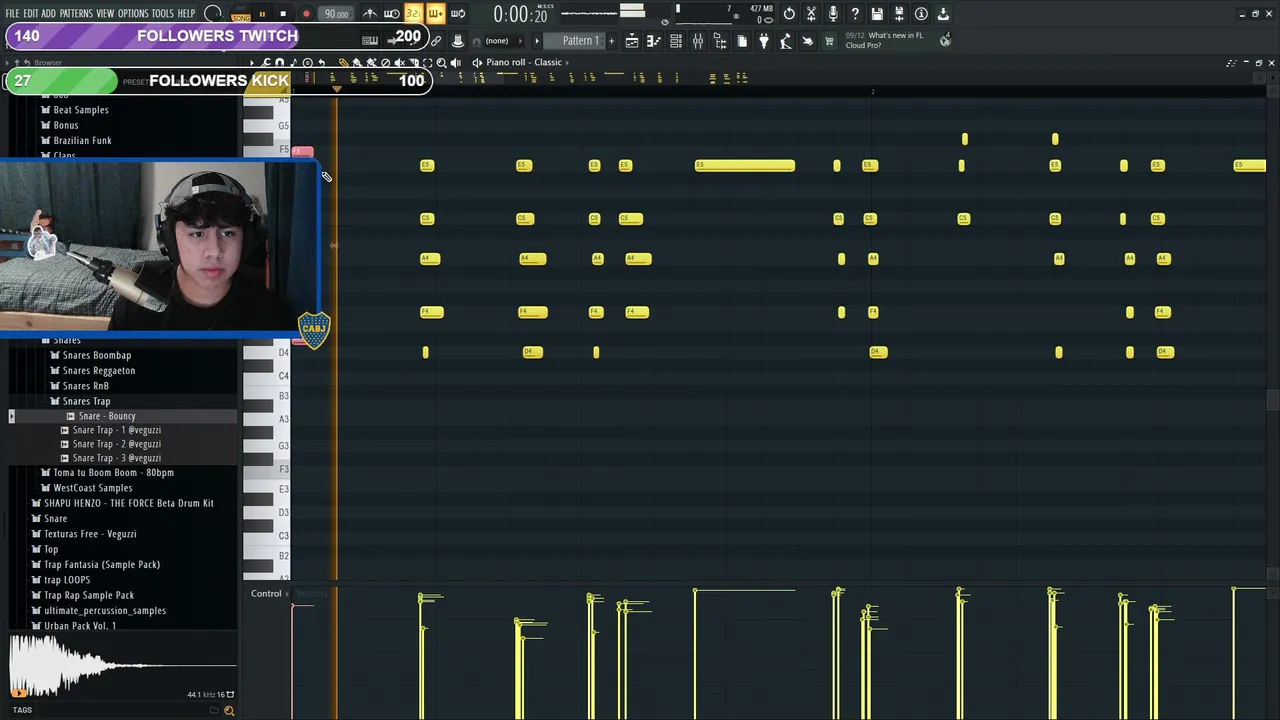The height and width of the screenshot is (720, 1280).
Task: Open the EDIT menu
Action: click(31, 14)
